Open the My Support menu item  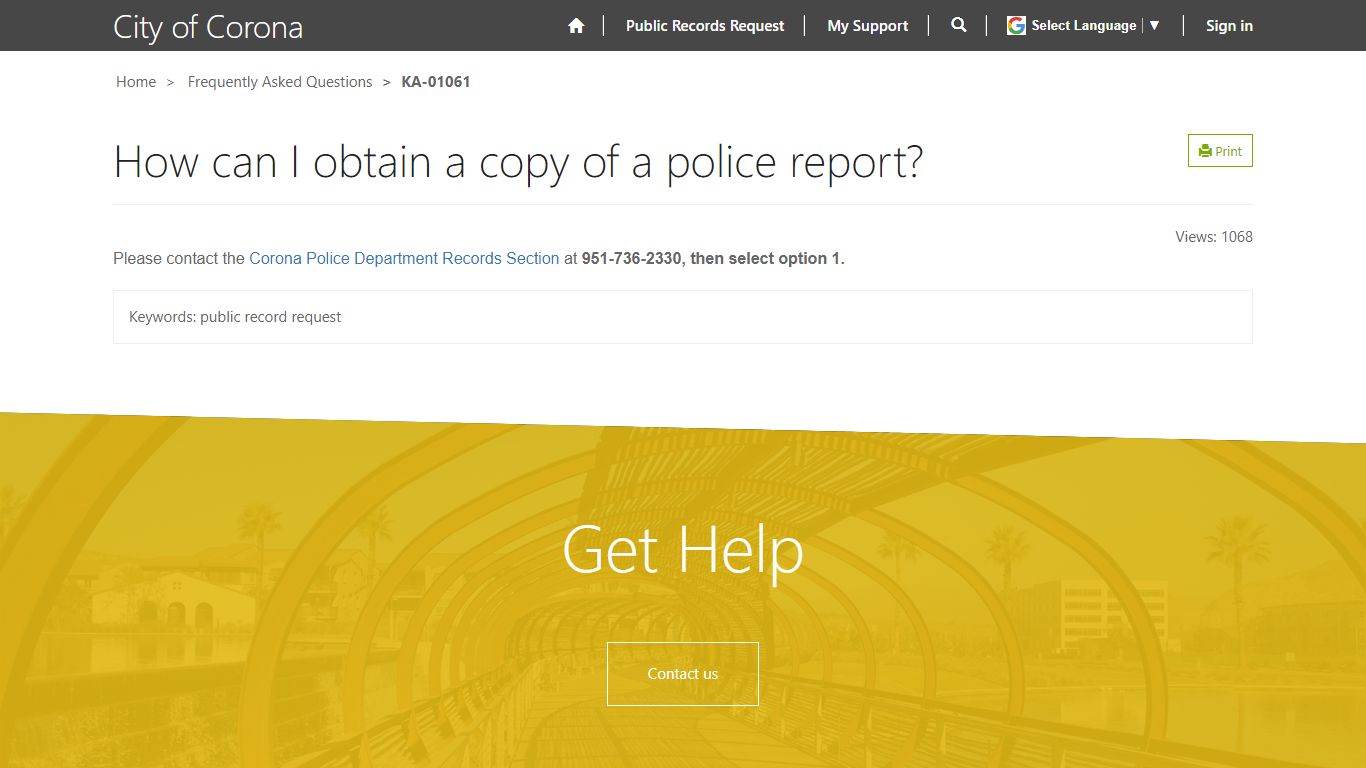[868, 26]
